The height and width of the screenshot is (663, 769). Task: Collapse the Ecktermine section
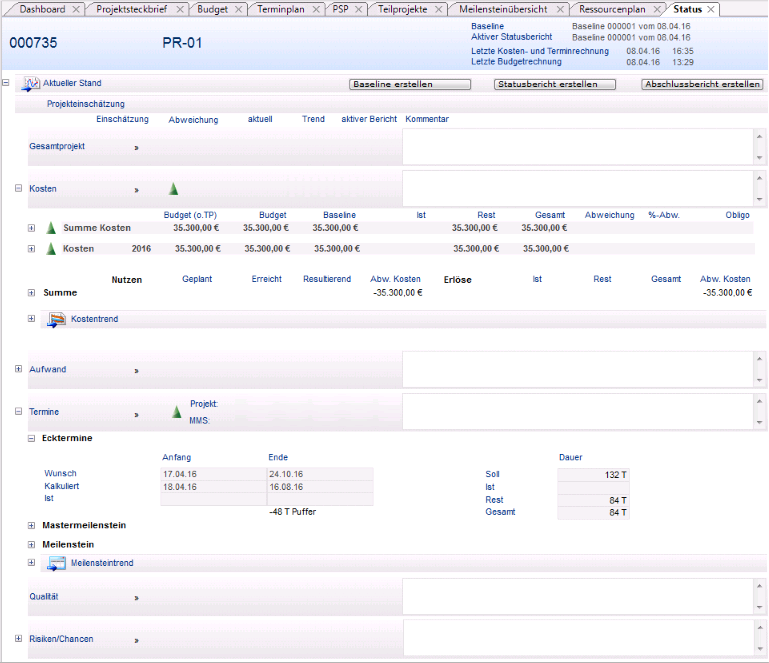click(x=31, y=438)
